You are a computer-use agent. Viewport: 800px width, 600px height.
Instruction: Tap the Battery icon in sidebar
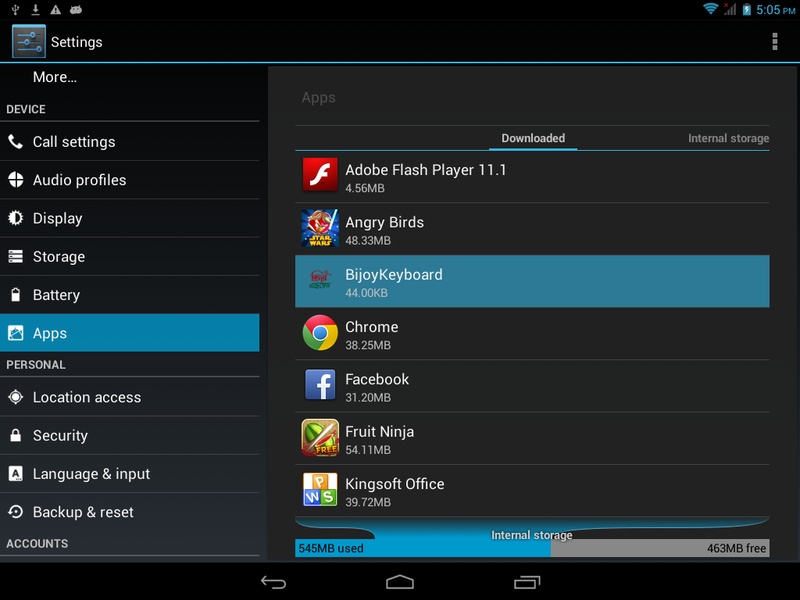(x=16, y=294)
